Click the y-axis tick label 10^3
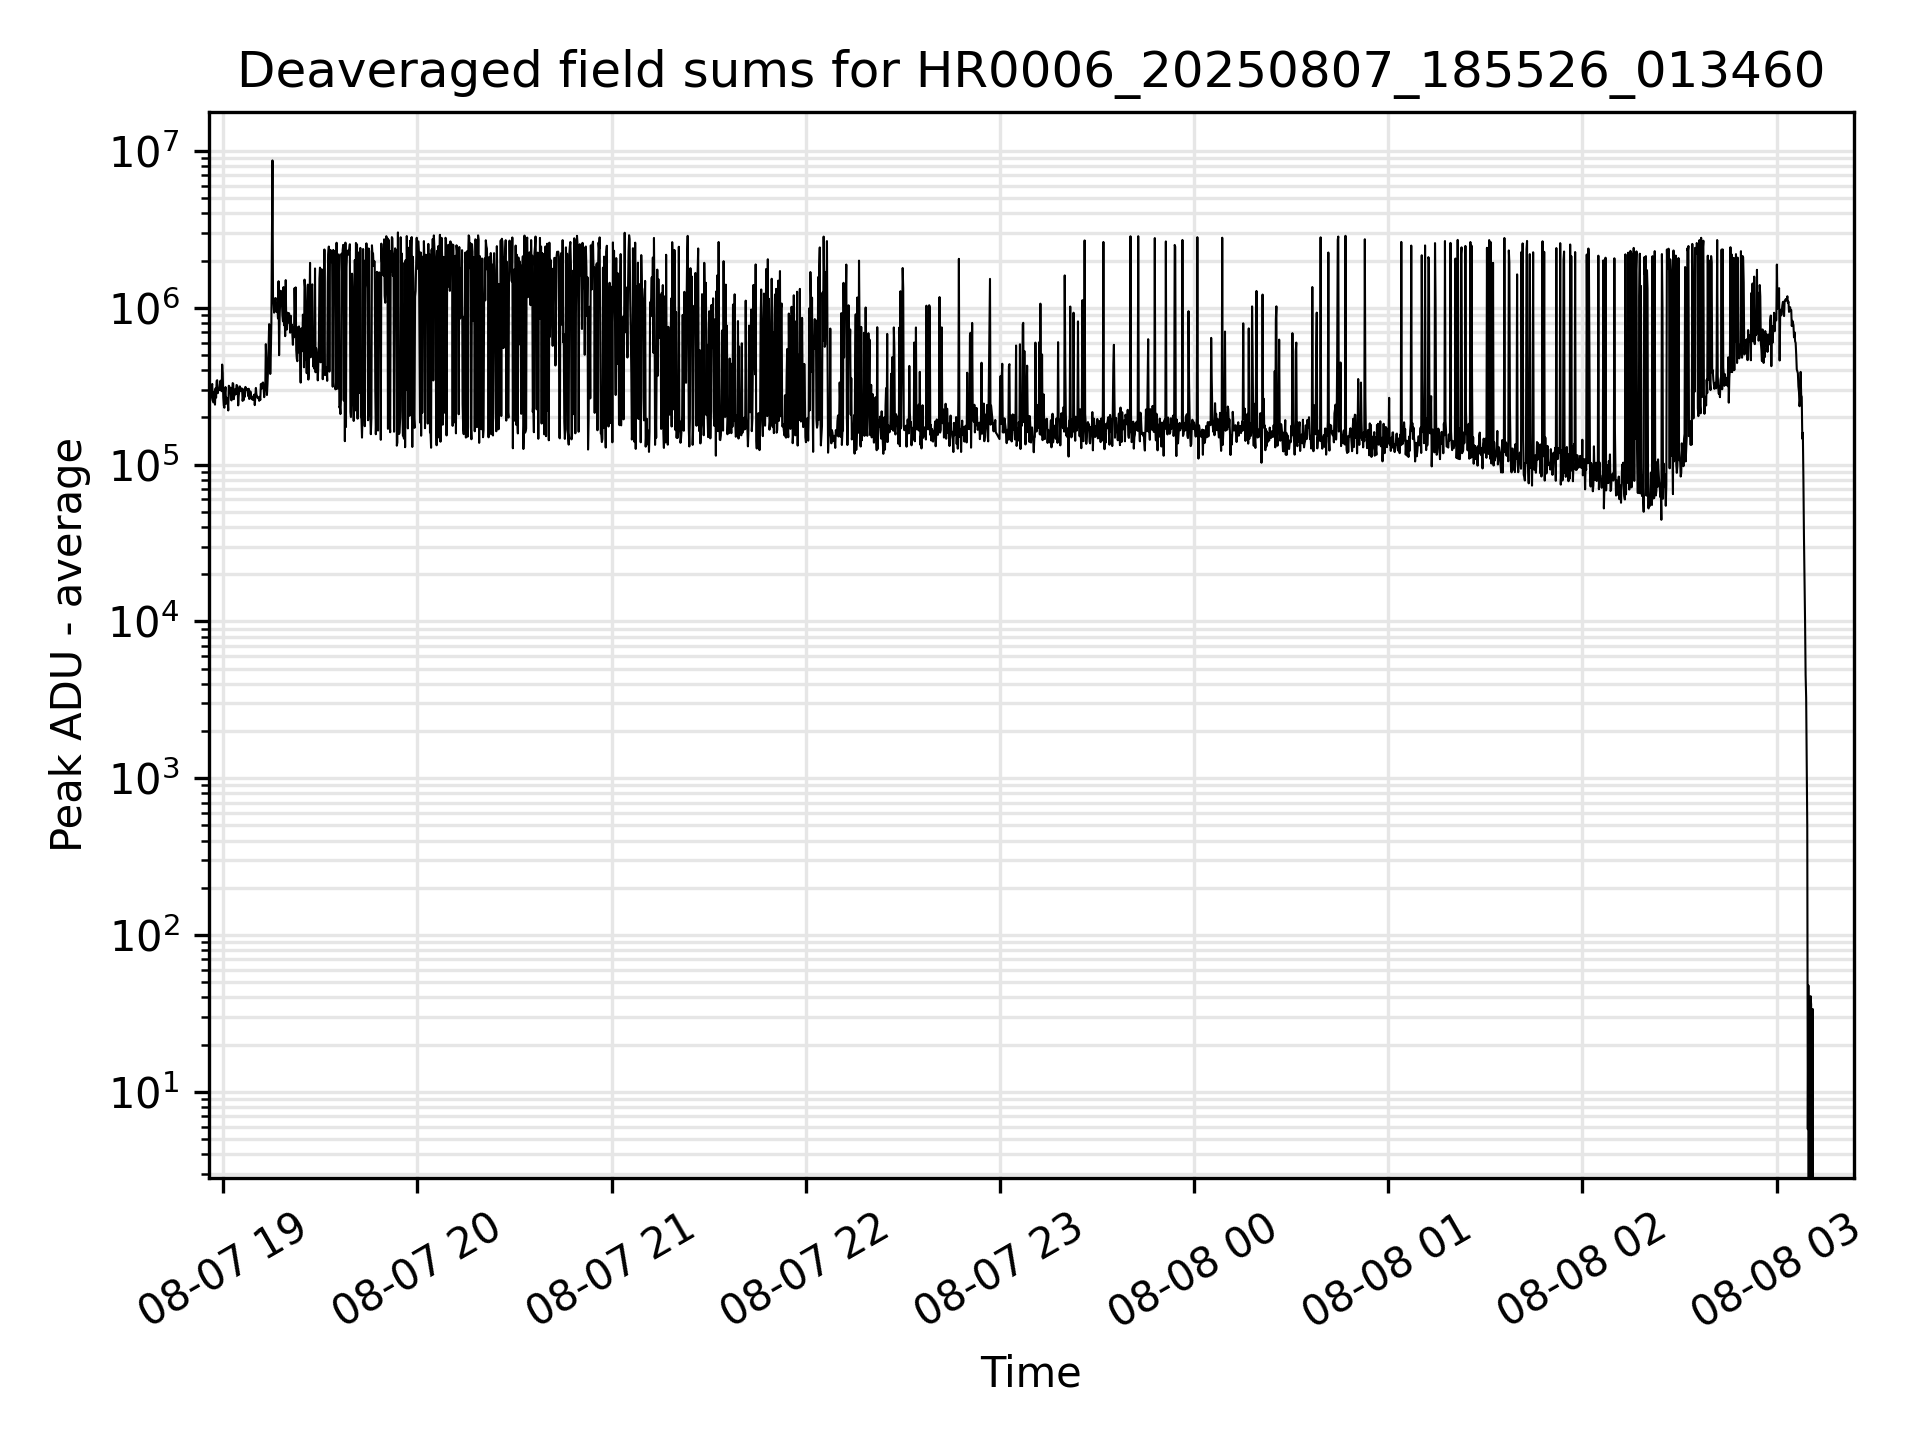Image resolution: width=1920 pixels, height=1440 pixels. [x=146, y=777]
